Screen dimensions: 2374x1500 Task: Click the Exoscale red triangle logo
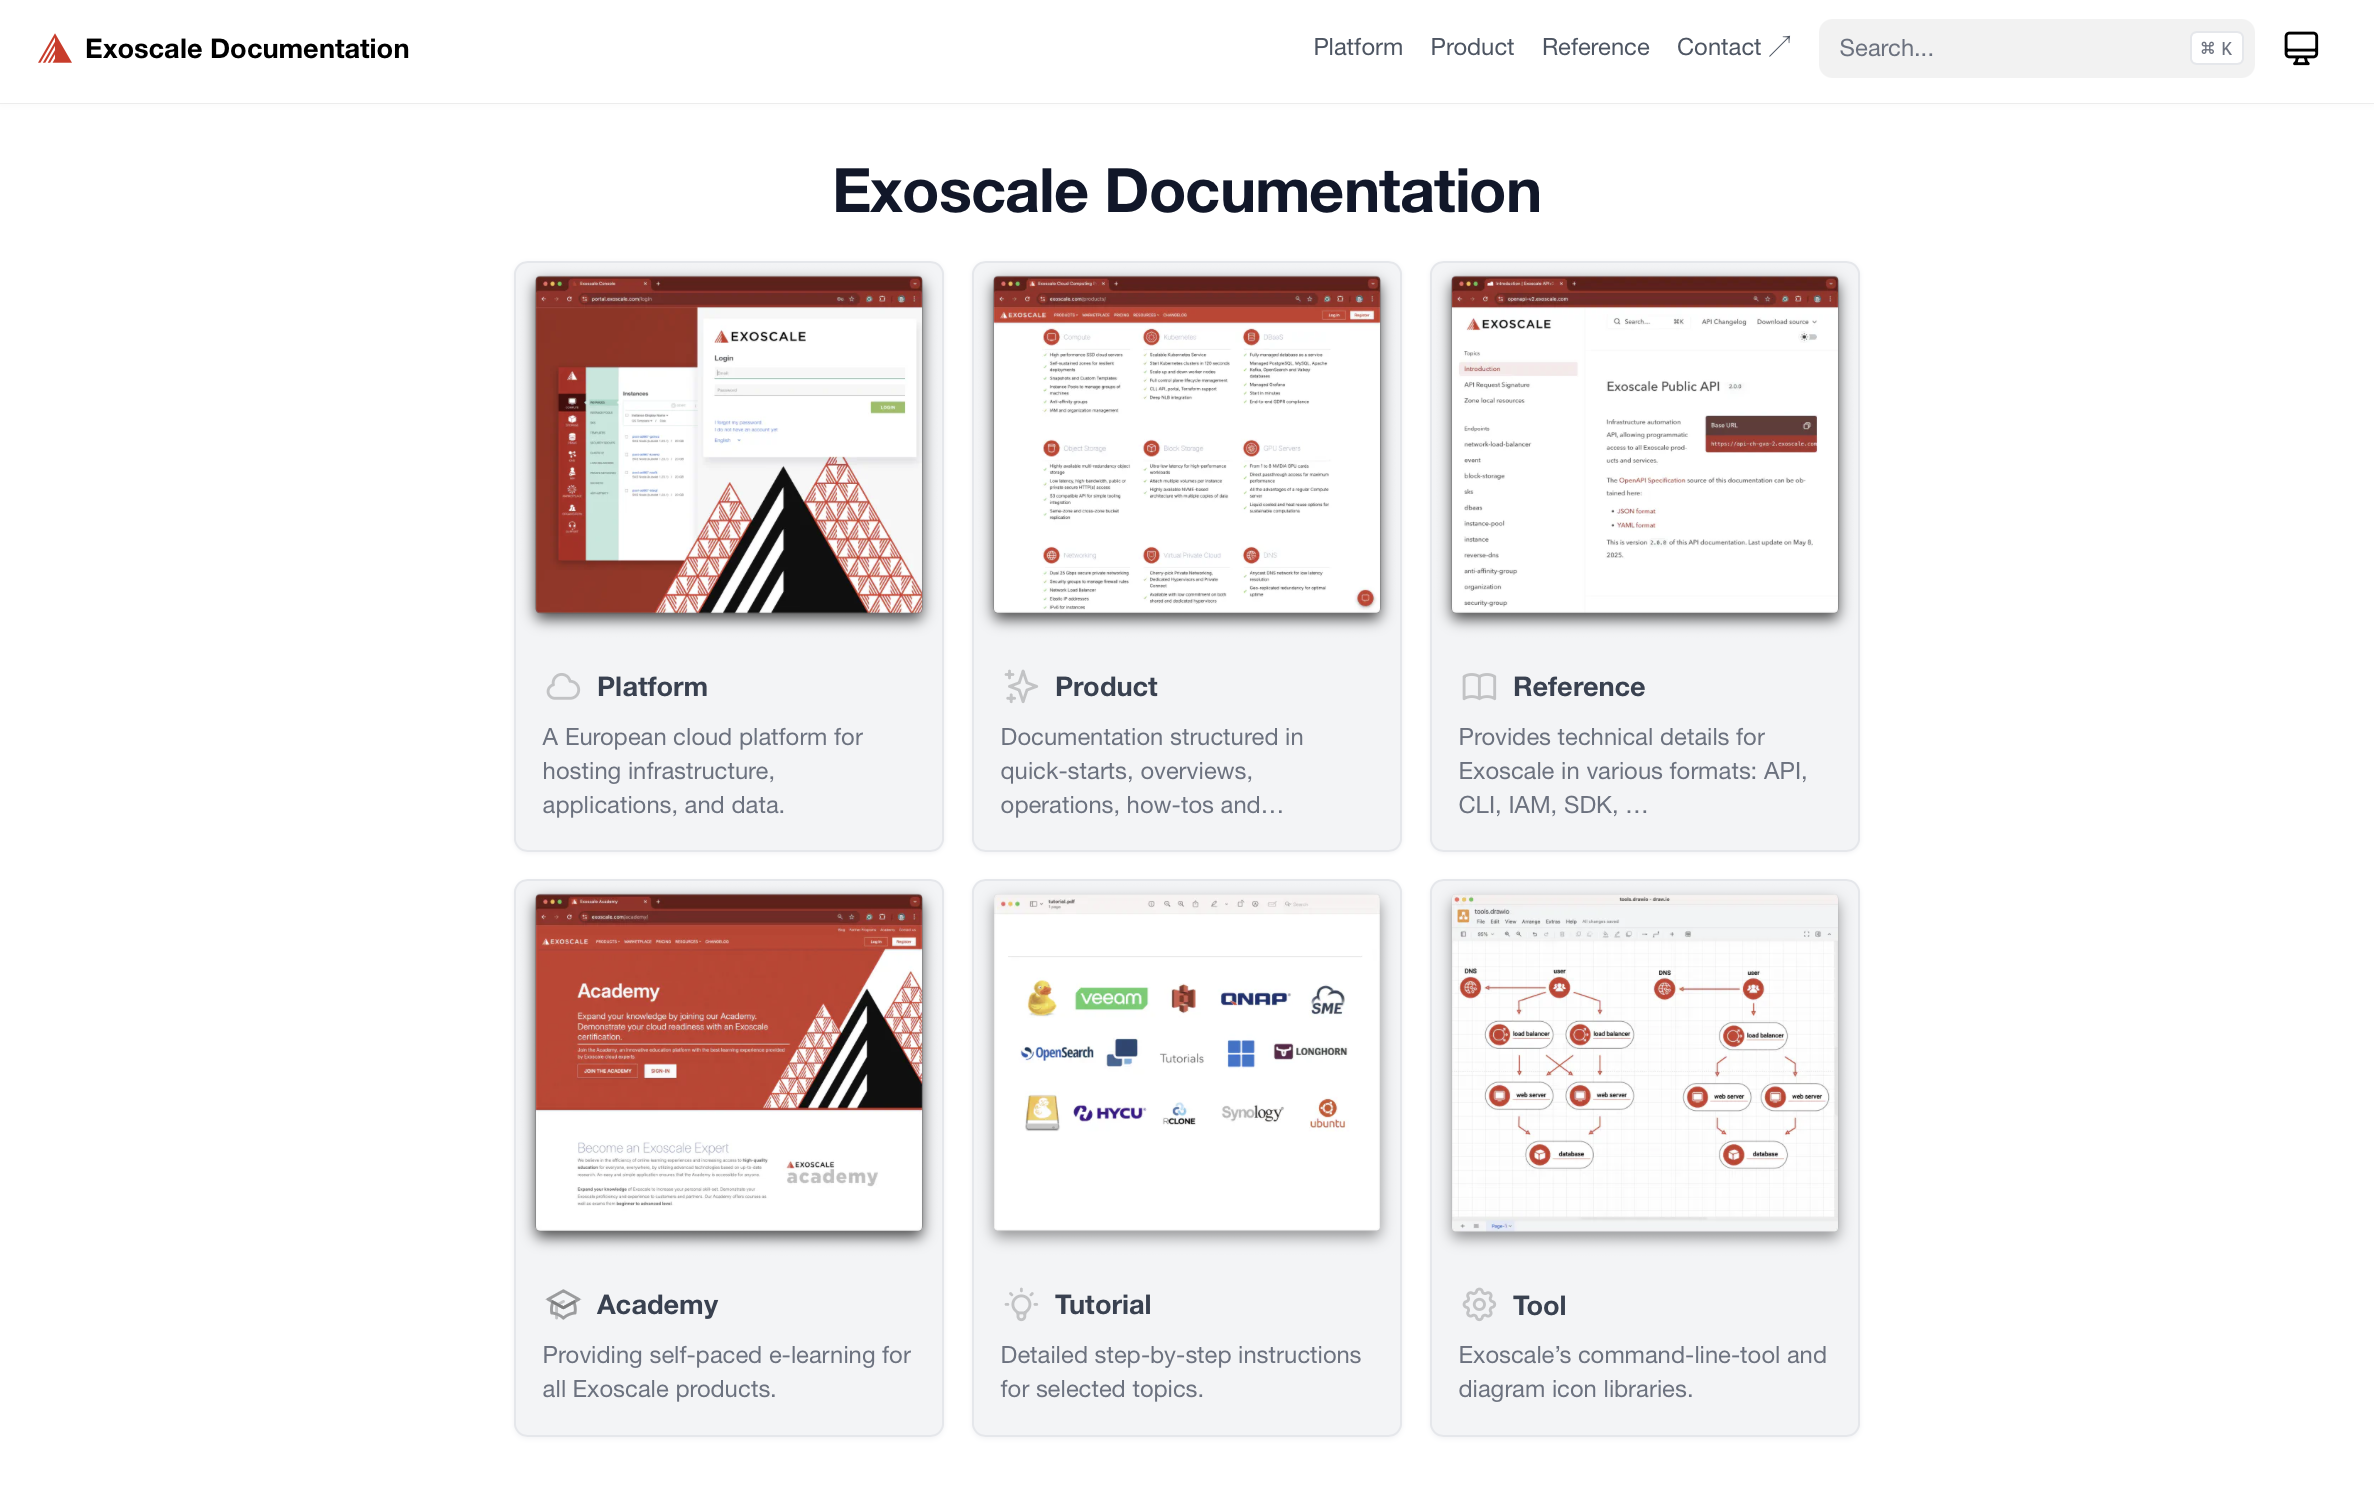pos(54,48)
